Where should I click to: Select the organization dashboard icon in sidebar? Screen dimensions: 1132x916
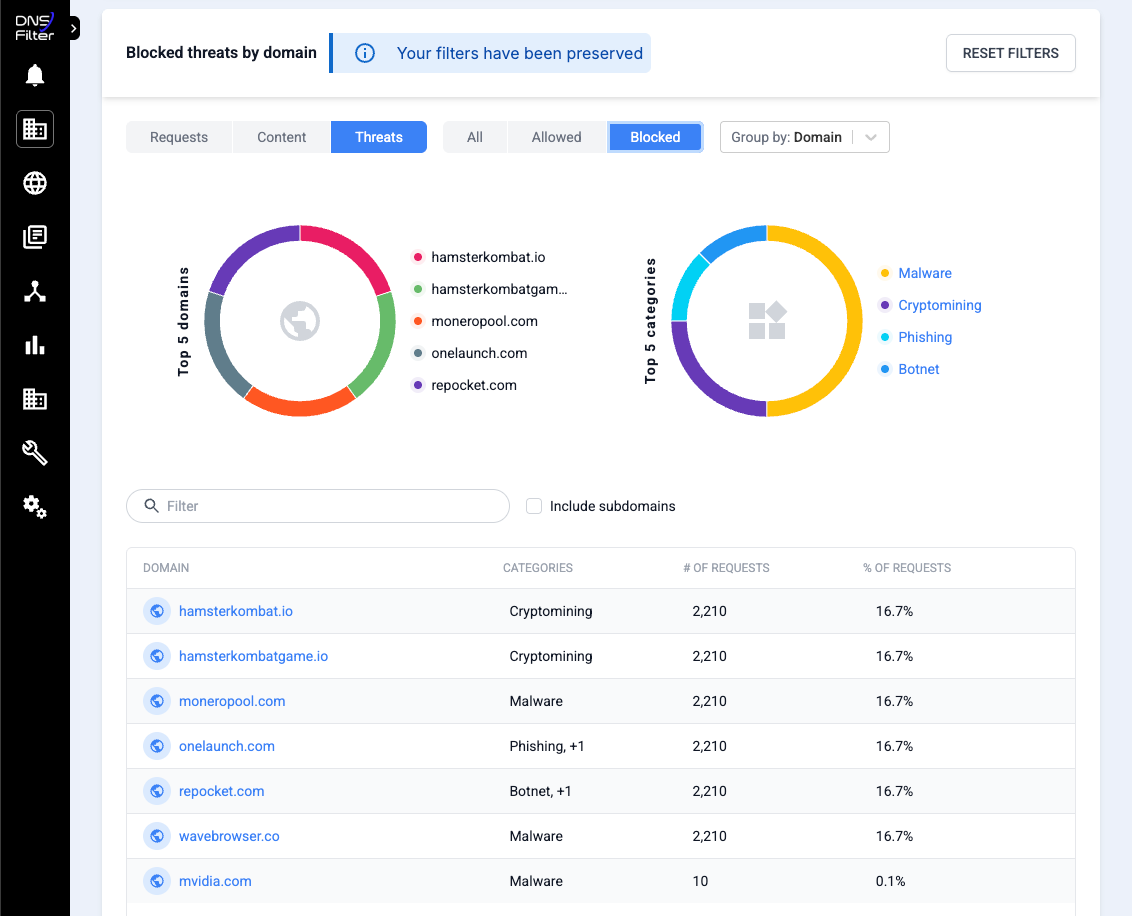coord(34,129)
